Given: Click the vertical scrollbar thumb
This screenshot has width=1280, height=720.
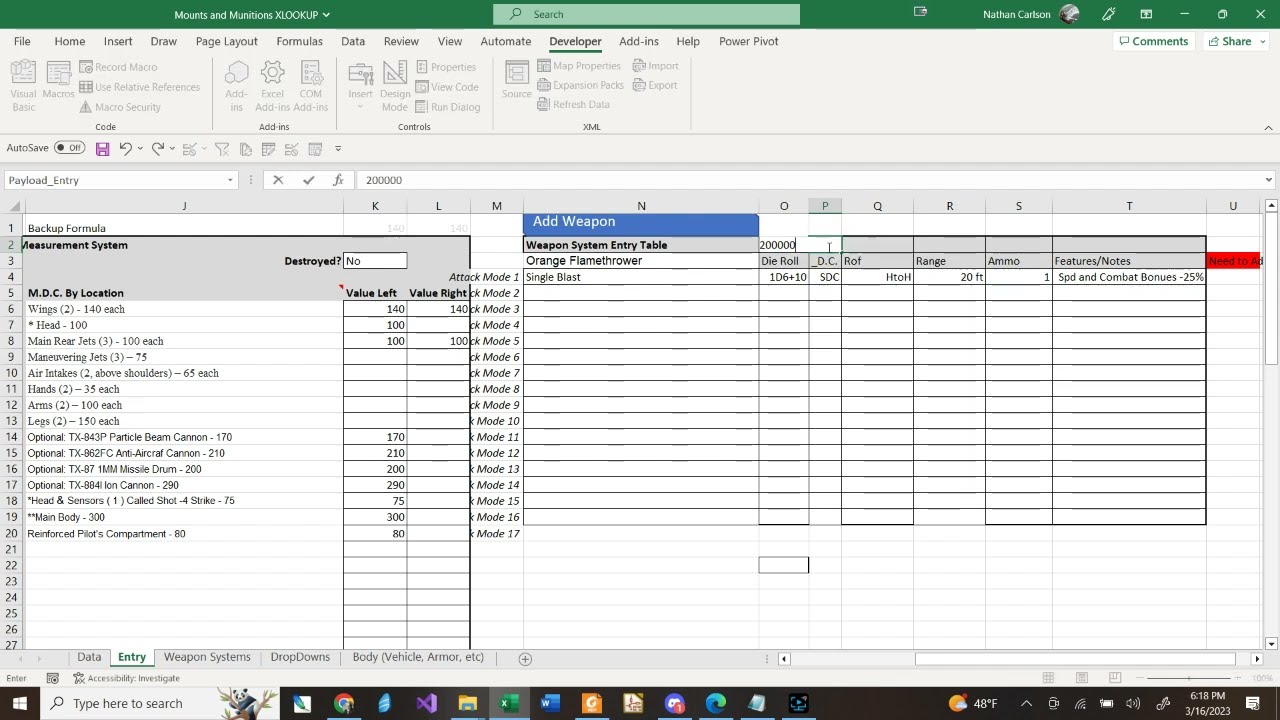Looking at the screenshot, I should 1271,290.
